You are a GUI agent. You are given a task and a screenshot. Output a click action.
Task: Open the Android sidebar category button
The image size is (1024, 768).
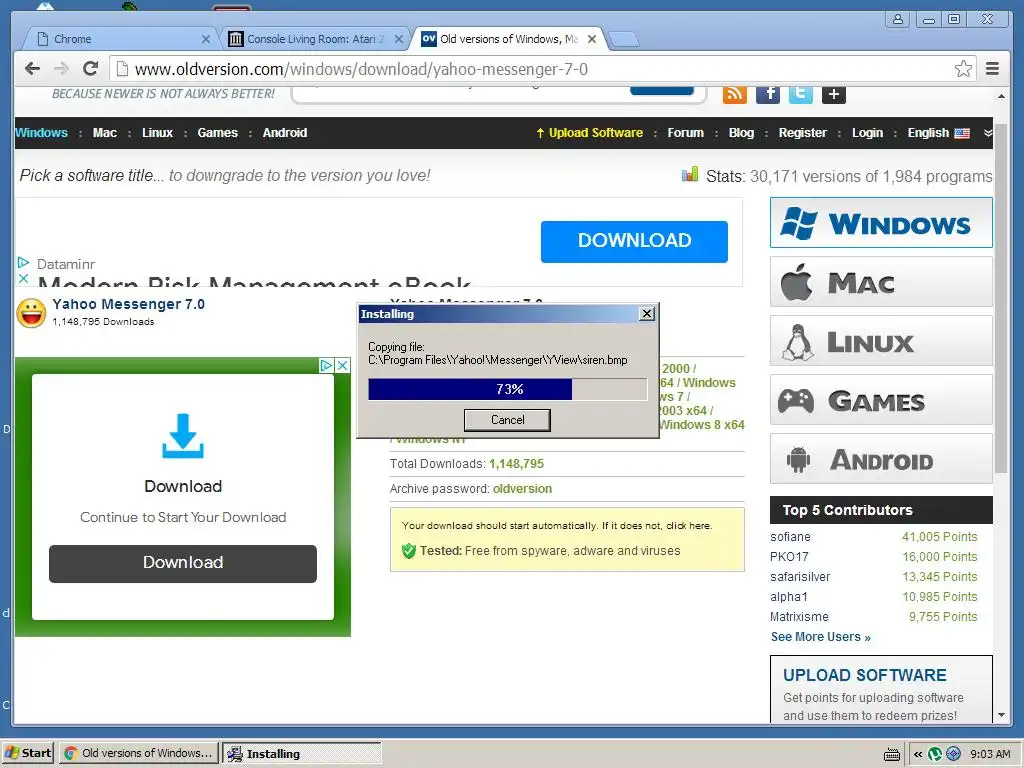pyautogui.click(x=881, y=458)
